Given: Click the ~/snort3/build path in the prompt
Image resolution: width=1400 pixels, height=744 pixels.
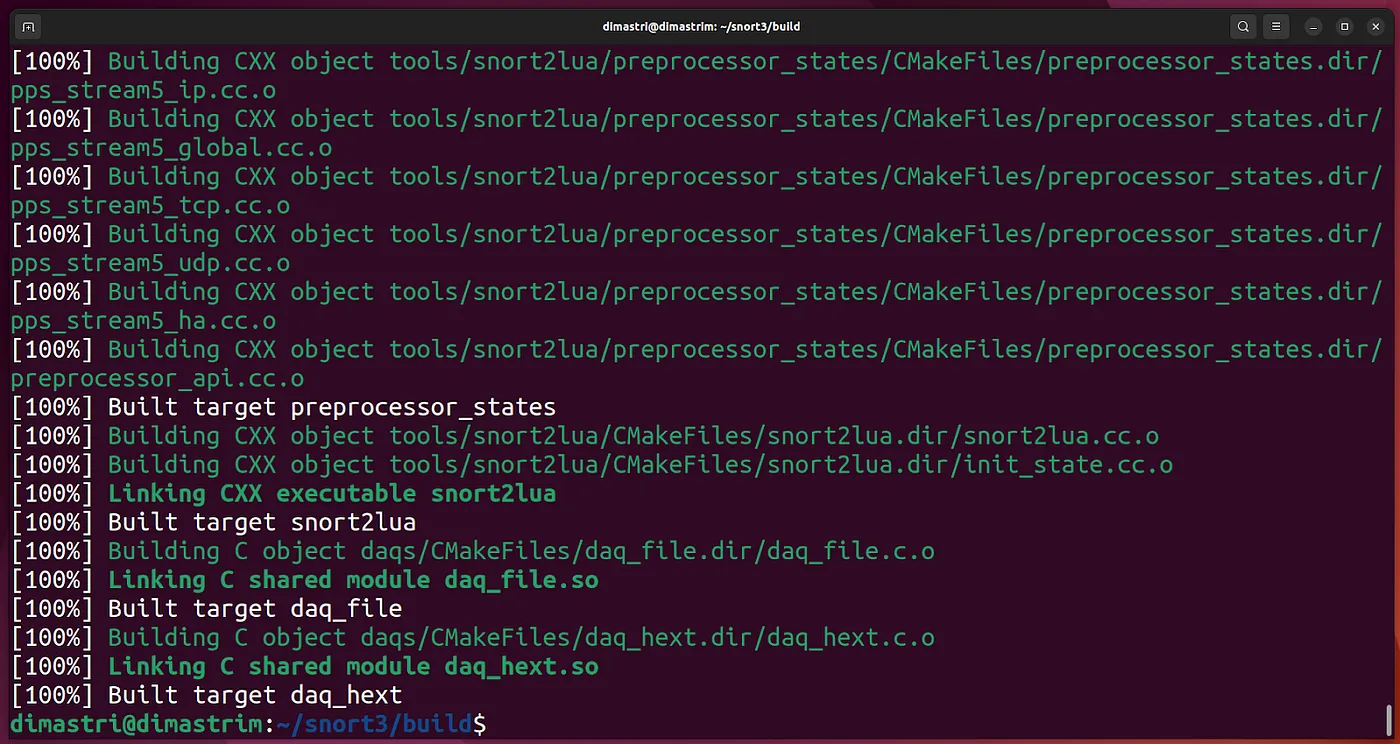Looking at the screenshot, I should pyautogui.click(x=379, y=723).
